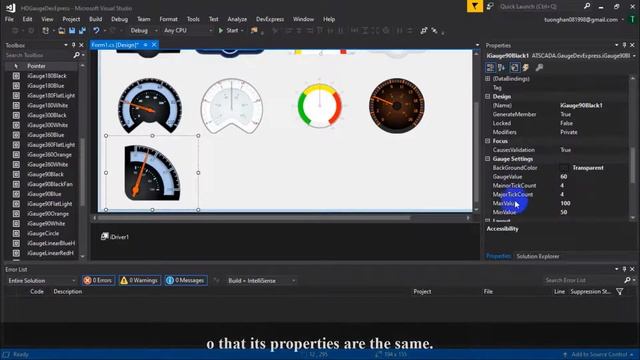Switch to the Solution Explorer tab
The width and height of the screenshot is (640, 360).
click(538, 256)
